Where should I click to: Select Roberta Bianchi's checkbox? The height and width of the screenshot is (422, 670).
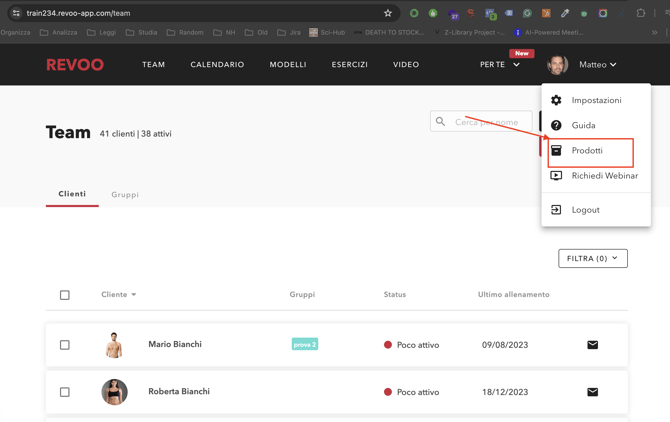click(65, 392)
